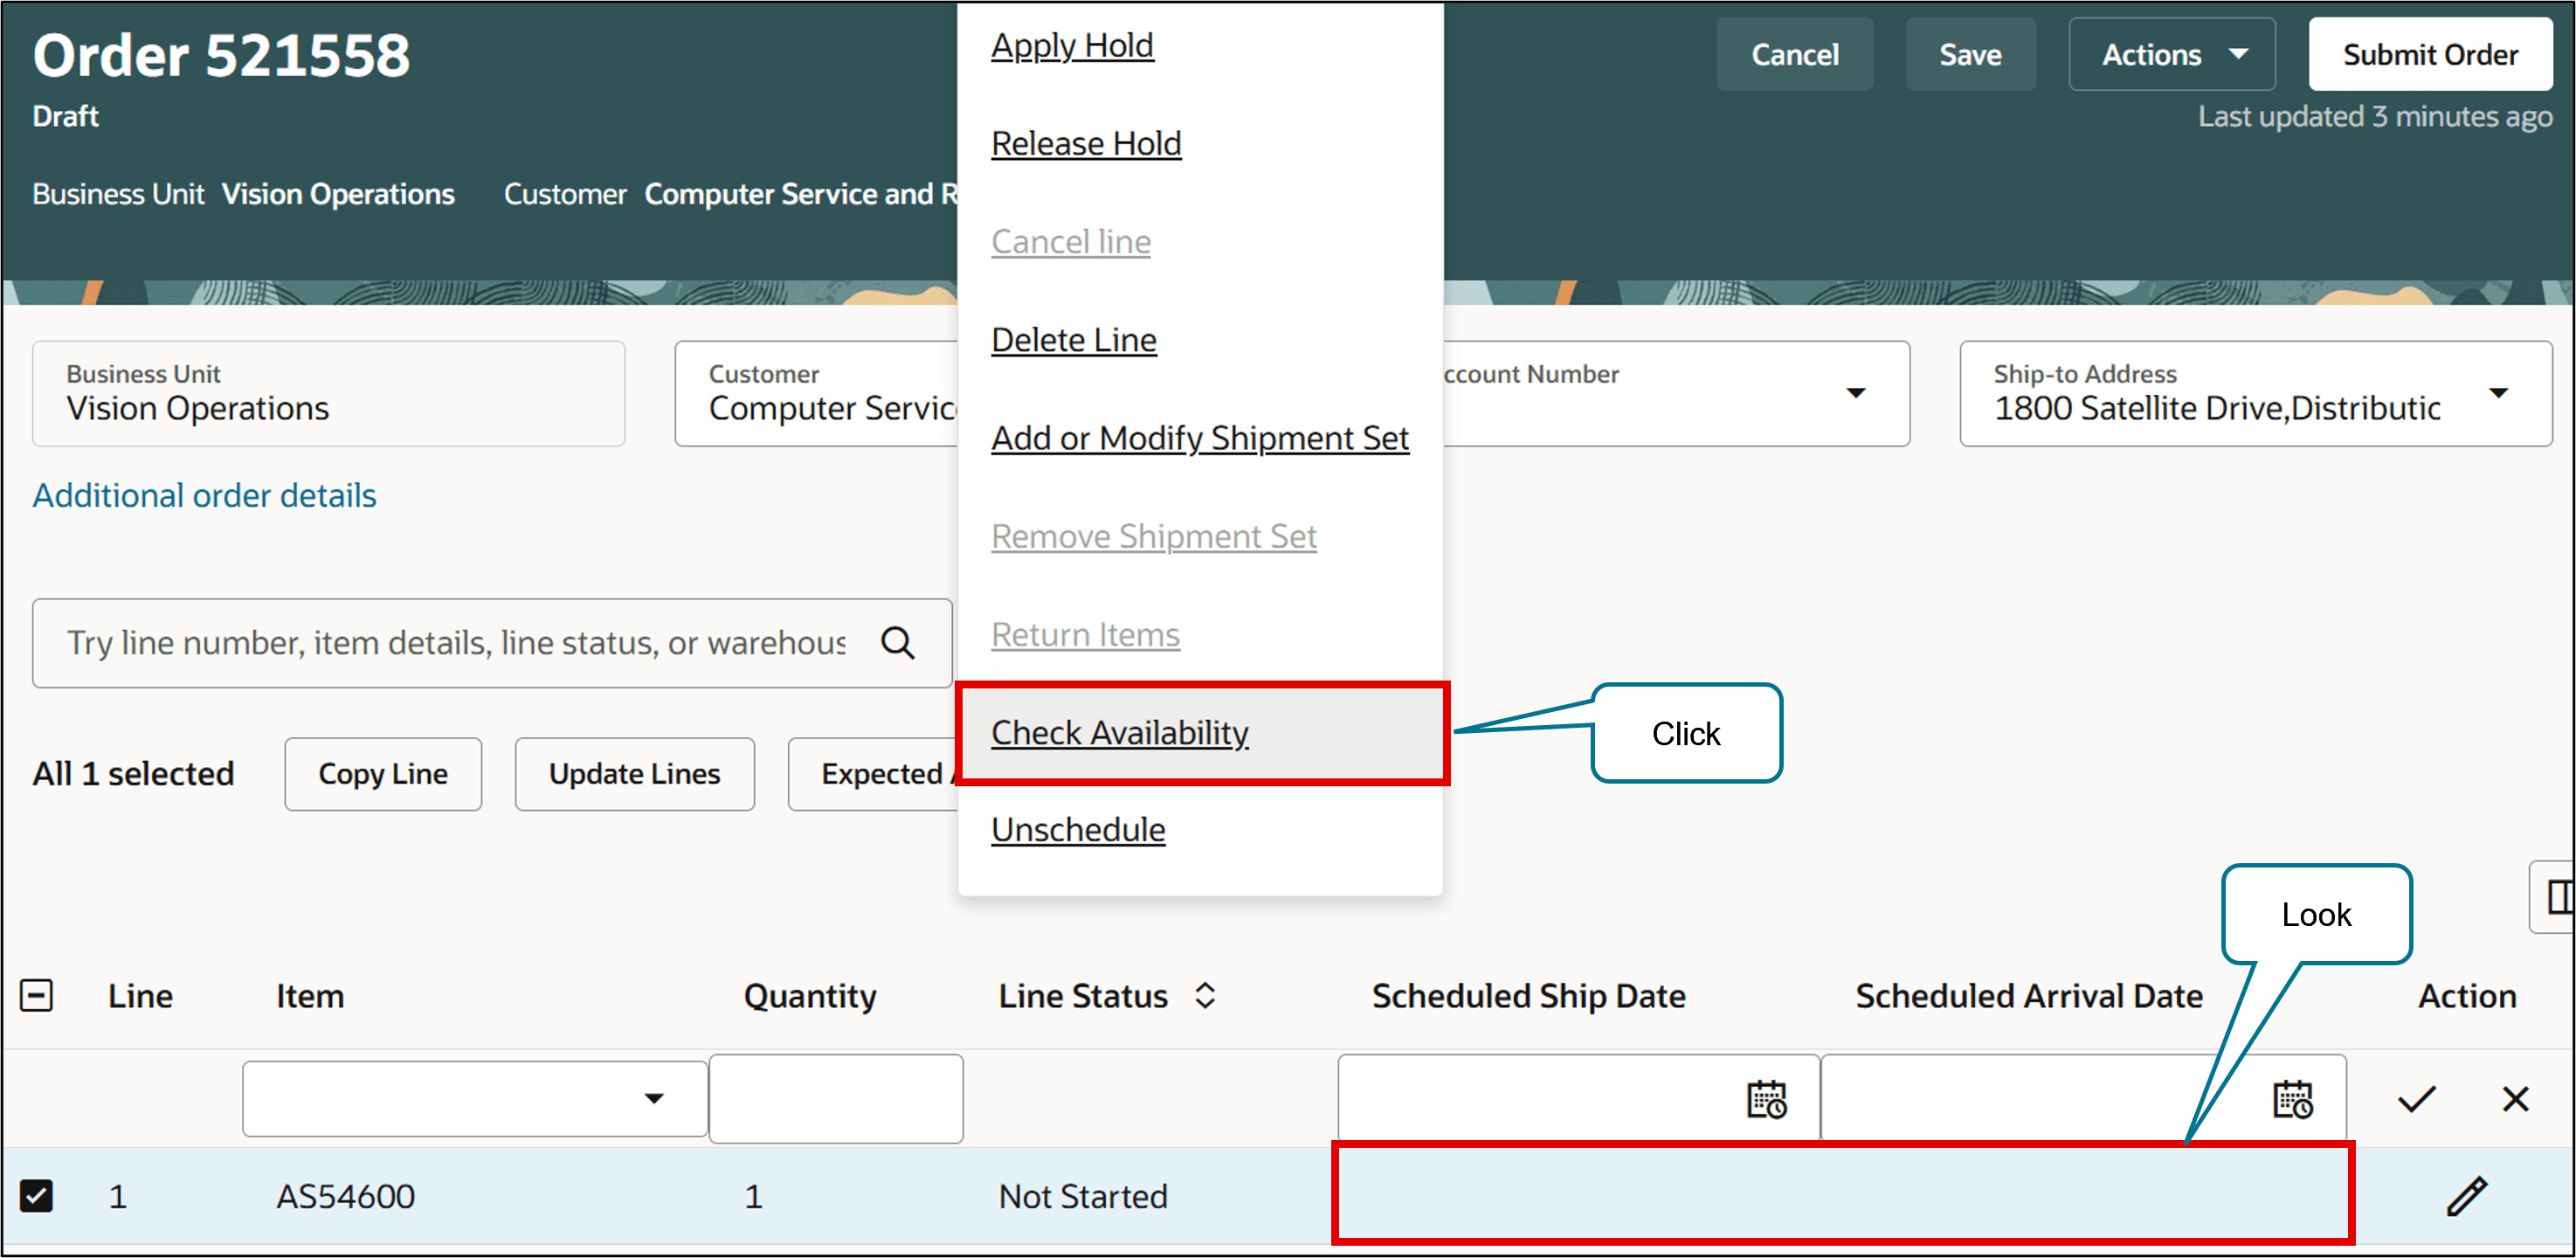The image size is (2576, 1258).
Task: Open the Ship-to Address dropdown
Action: click(x=2498, y=393)
